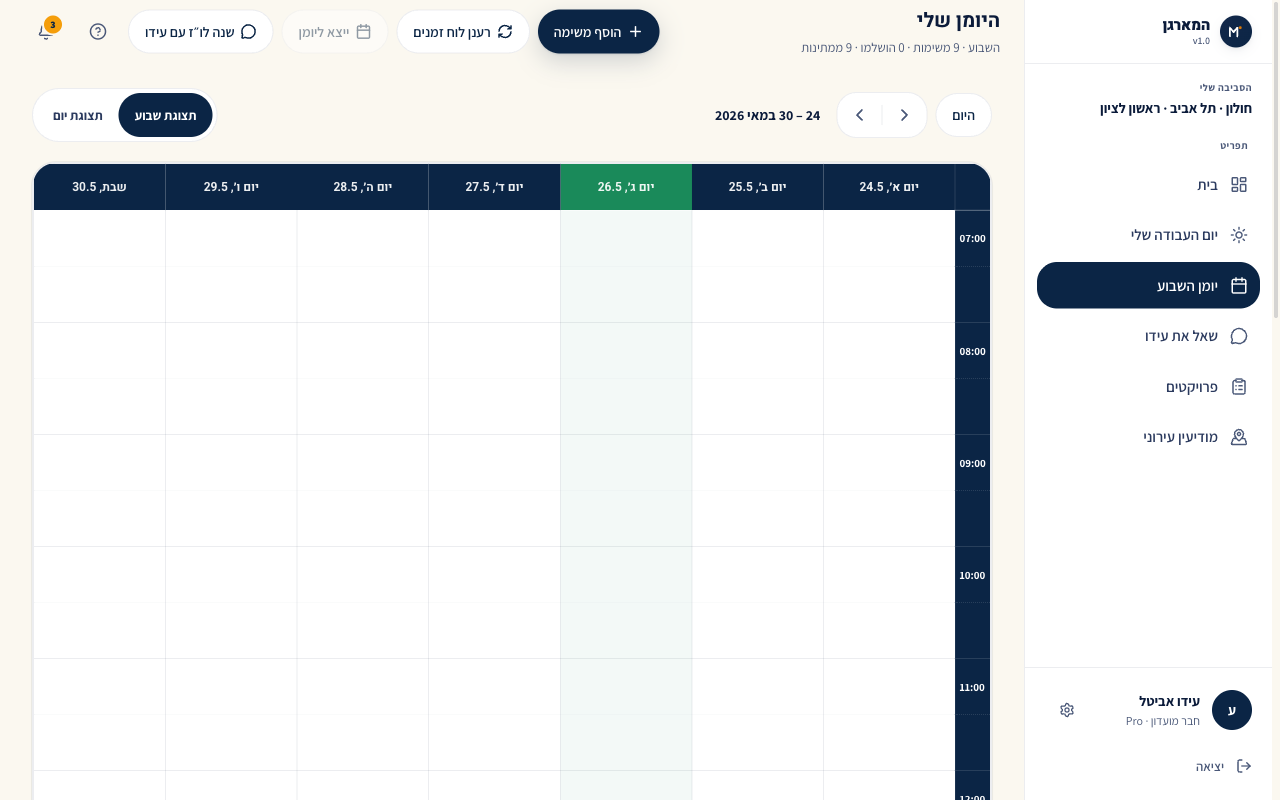Click the sun icon for יום העבודה שלי
The image size is (1280, 800).
[1239, 235]
